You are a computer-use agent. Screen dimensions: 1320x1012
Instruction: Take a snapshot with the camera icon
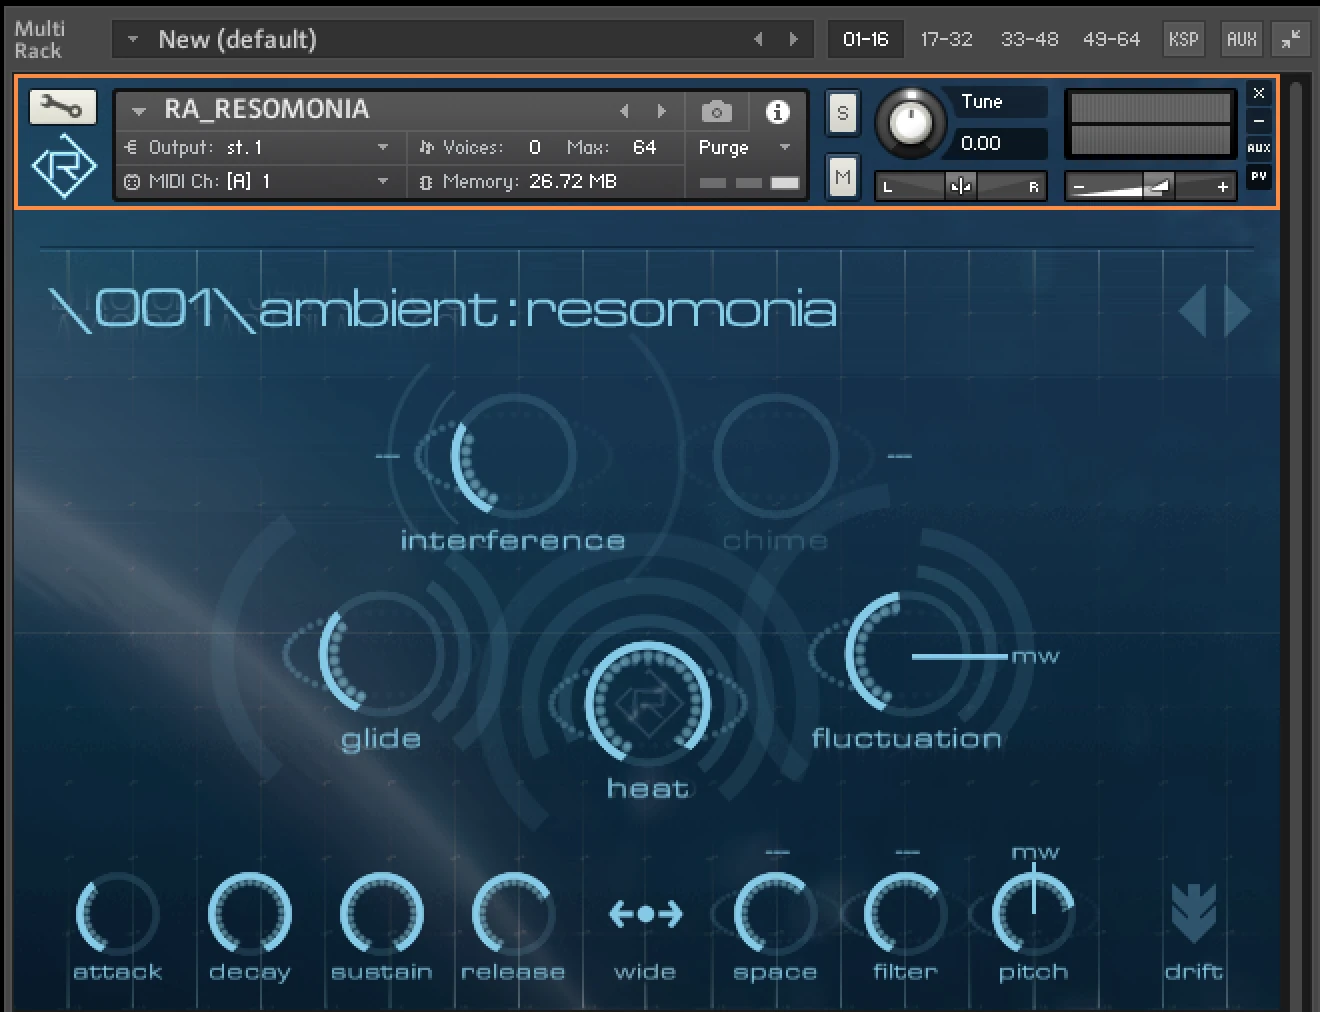click(716, 111)
